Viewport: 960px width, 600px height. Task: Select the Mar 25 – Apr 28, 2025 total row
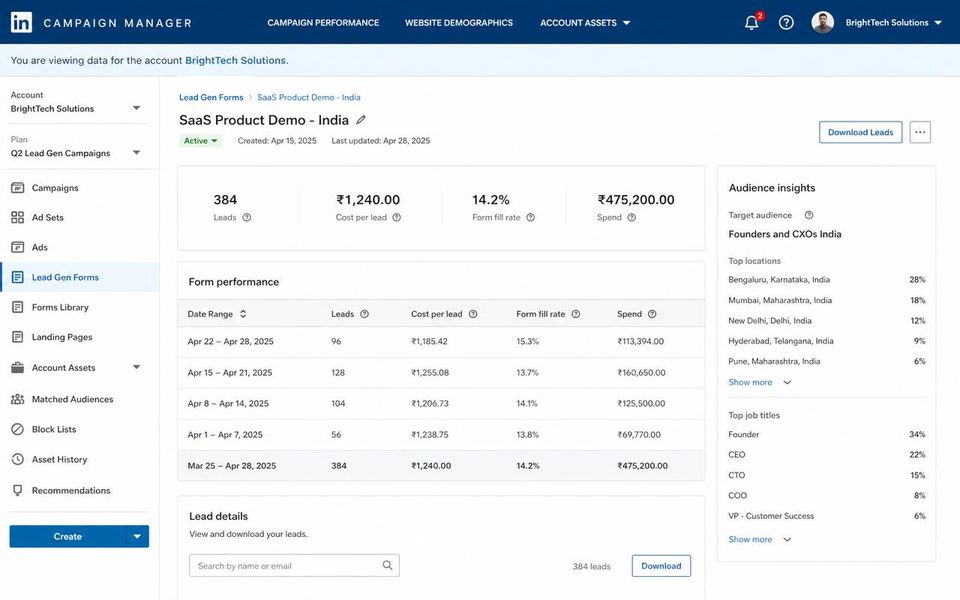(441, 466)
